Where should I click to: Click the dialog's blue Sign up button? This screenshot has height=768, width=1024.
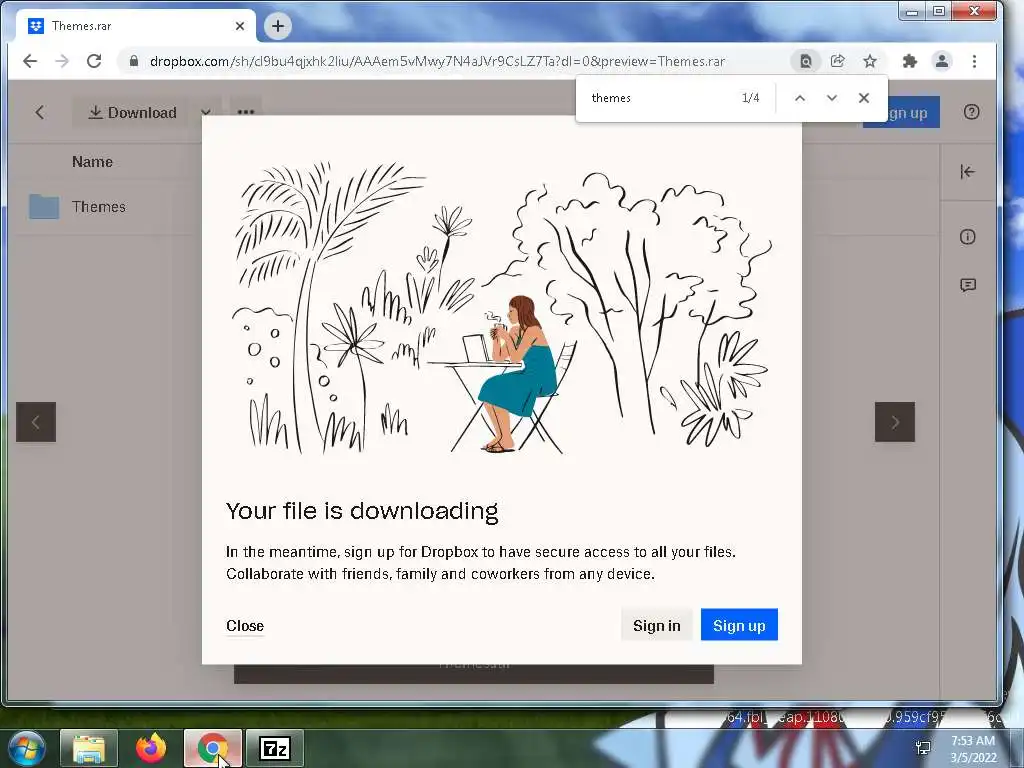pos(739,625)
